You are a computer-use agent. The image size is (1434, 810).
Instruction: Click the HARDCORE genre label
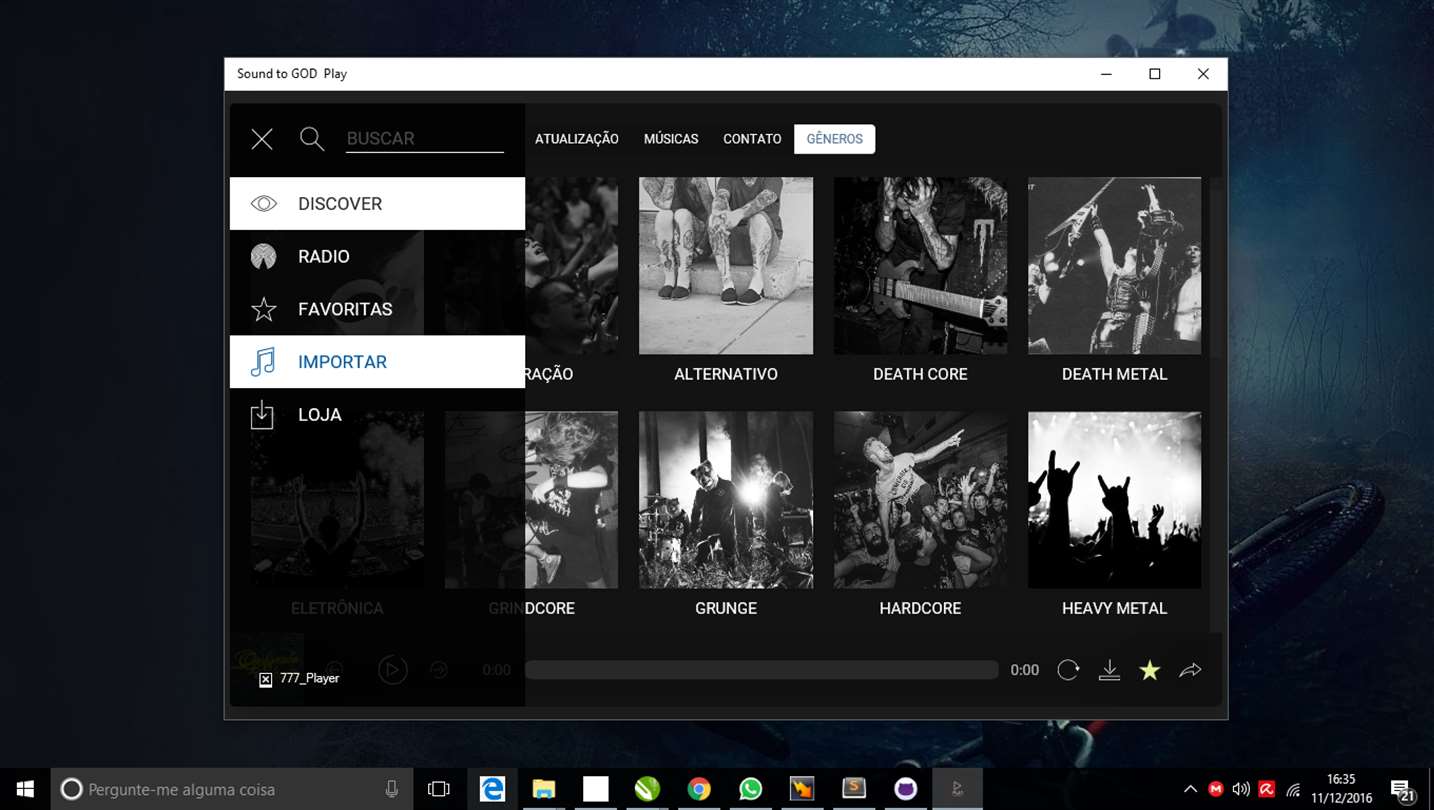[x=920, y=608]
